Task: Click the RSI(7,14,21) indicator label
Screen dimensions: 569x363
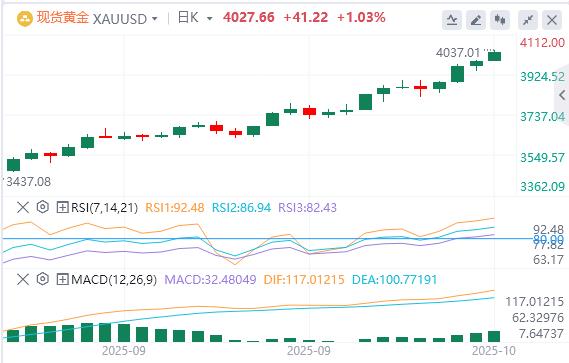Action: [105, 208]
